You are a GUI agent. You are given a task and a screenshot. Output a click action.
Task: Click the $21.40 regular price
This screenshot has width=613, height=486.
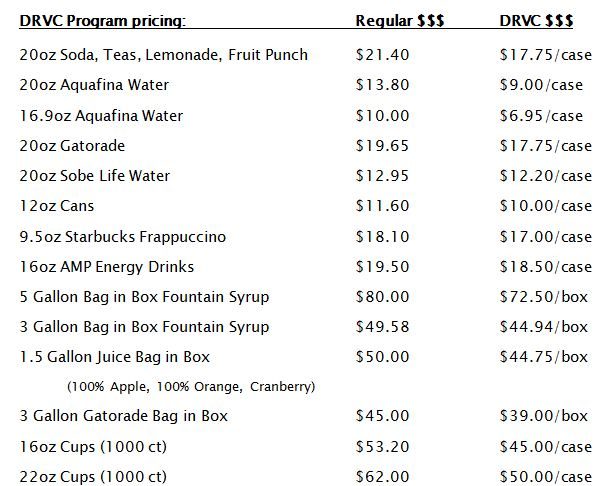tap(383, 55)
